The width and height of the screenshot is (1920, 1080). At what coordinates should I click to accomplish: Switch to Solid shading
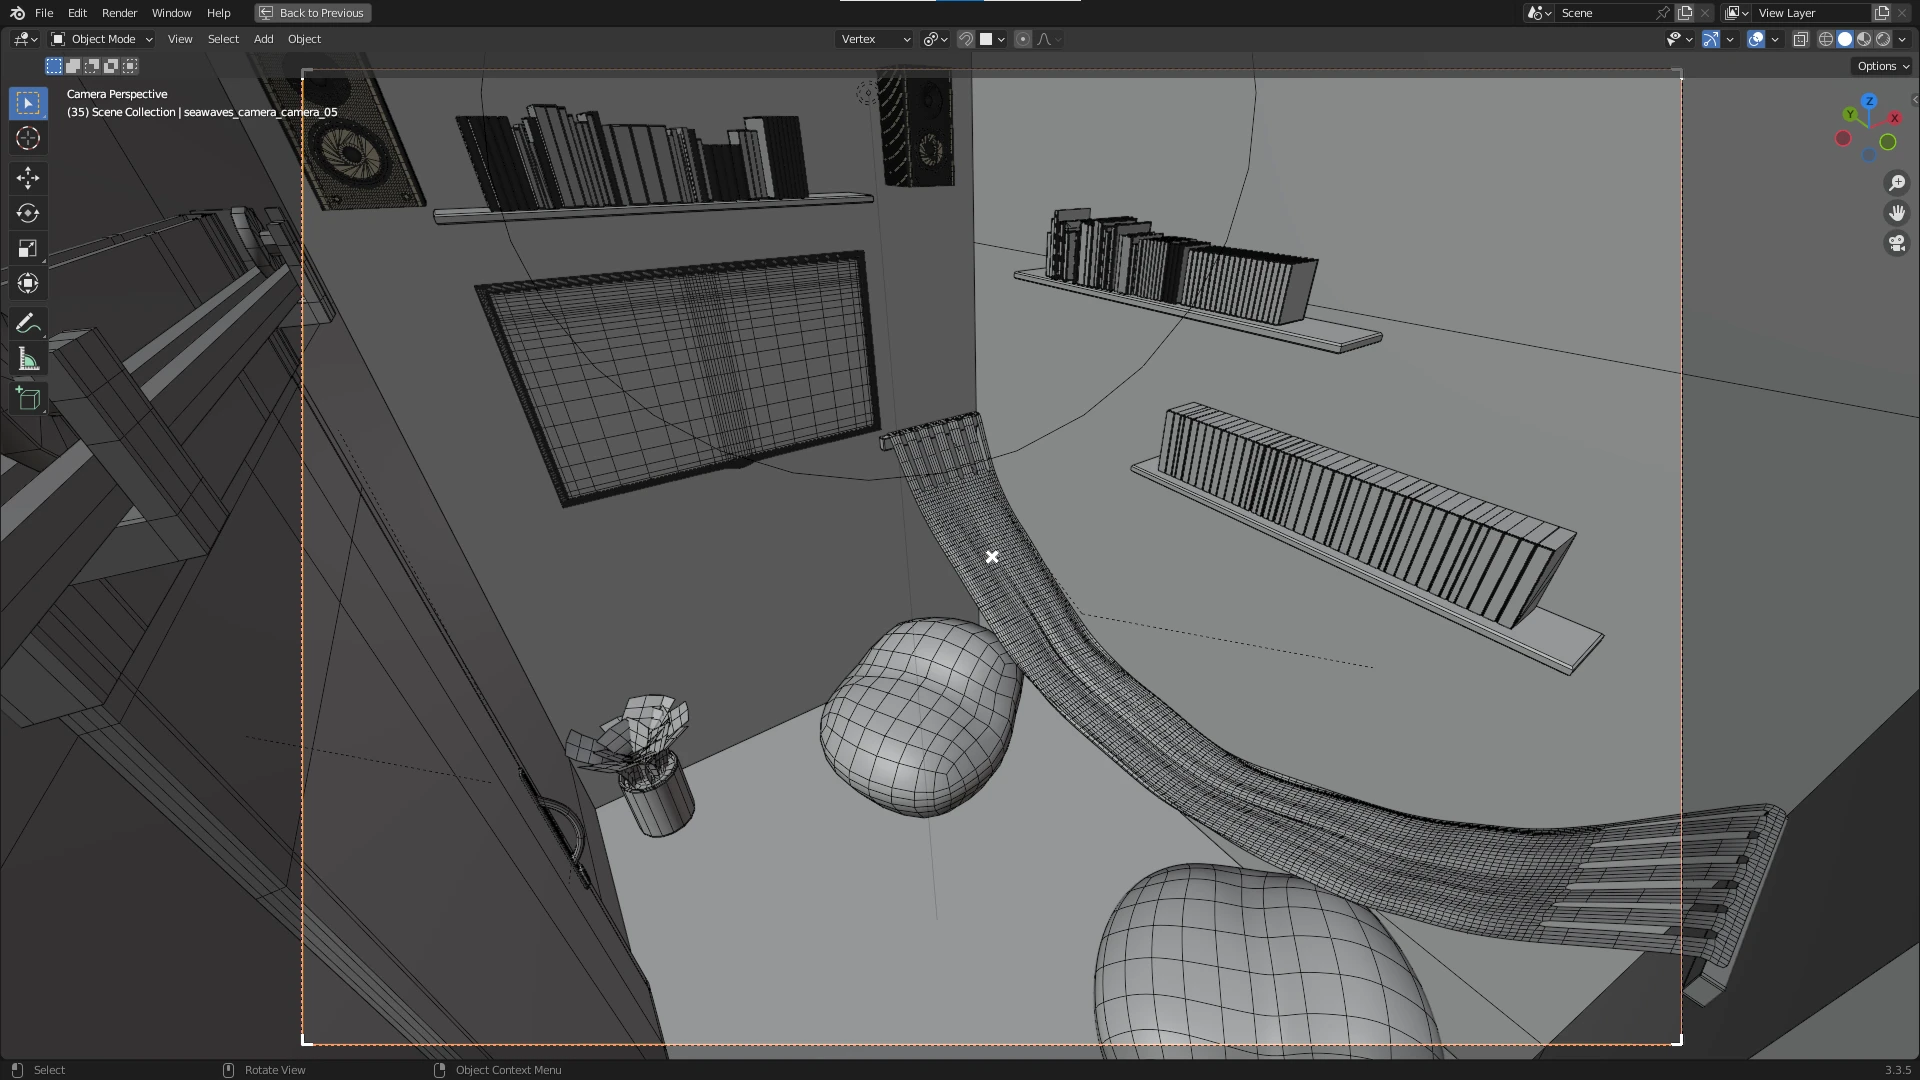coord(1845,39)
